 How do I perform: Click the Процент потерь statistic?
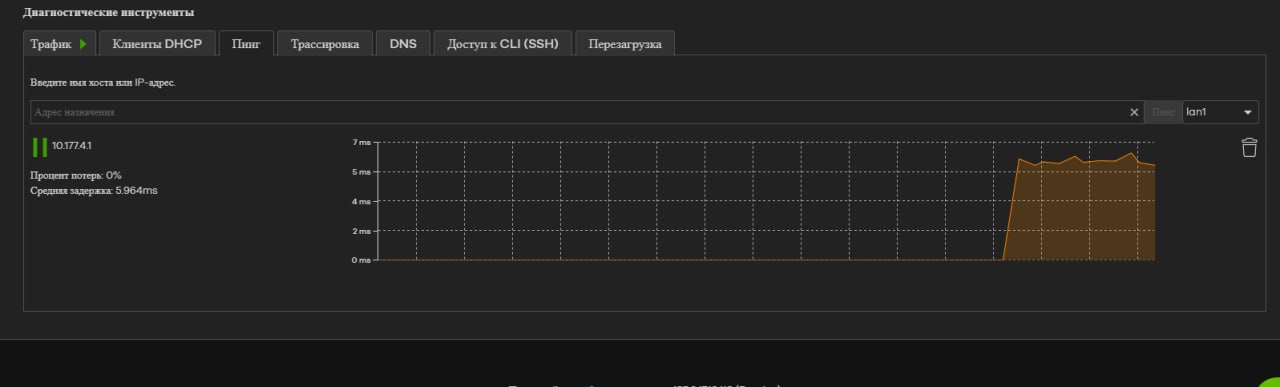pyautogui.click(x=76, y=175)
